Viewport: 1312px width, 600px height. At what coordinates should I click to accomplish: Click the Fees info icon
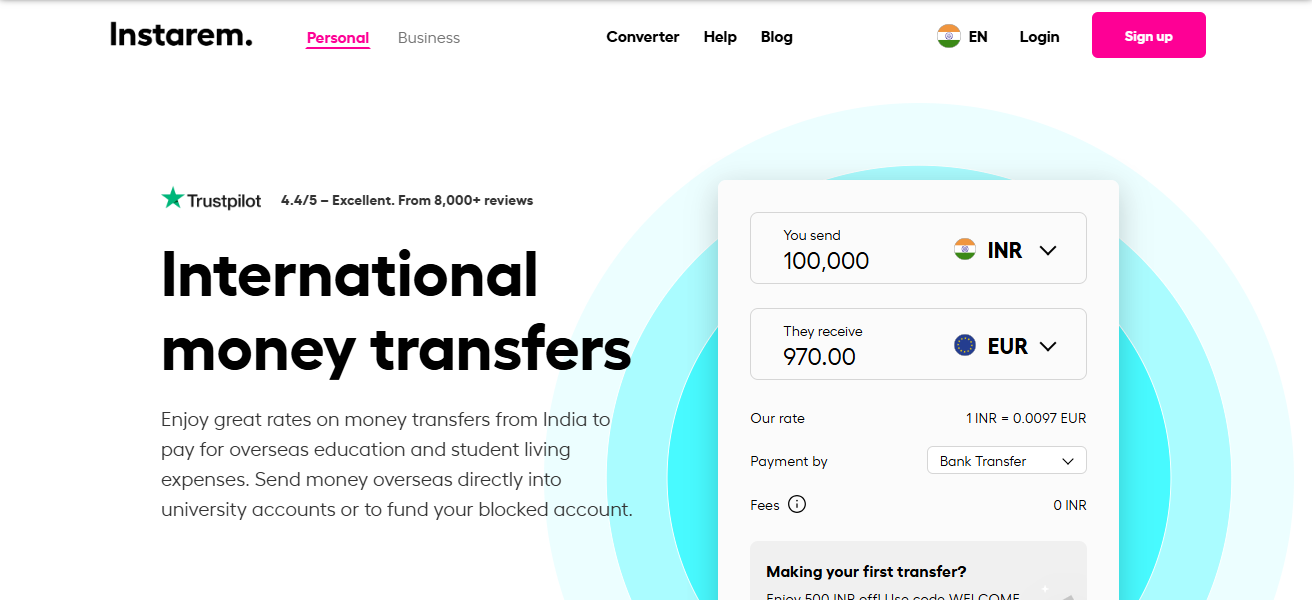797,505
